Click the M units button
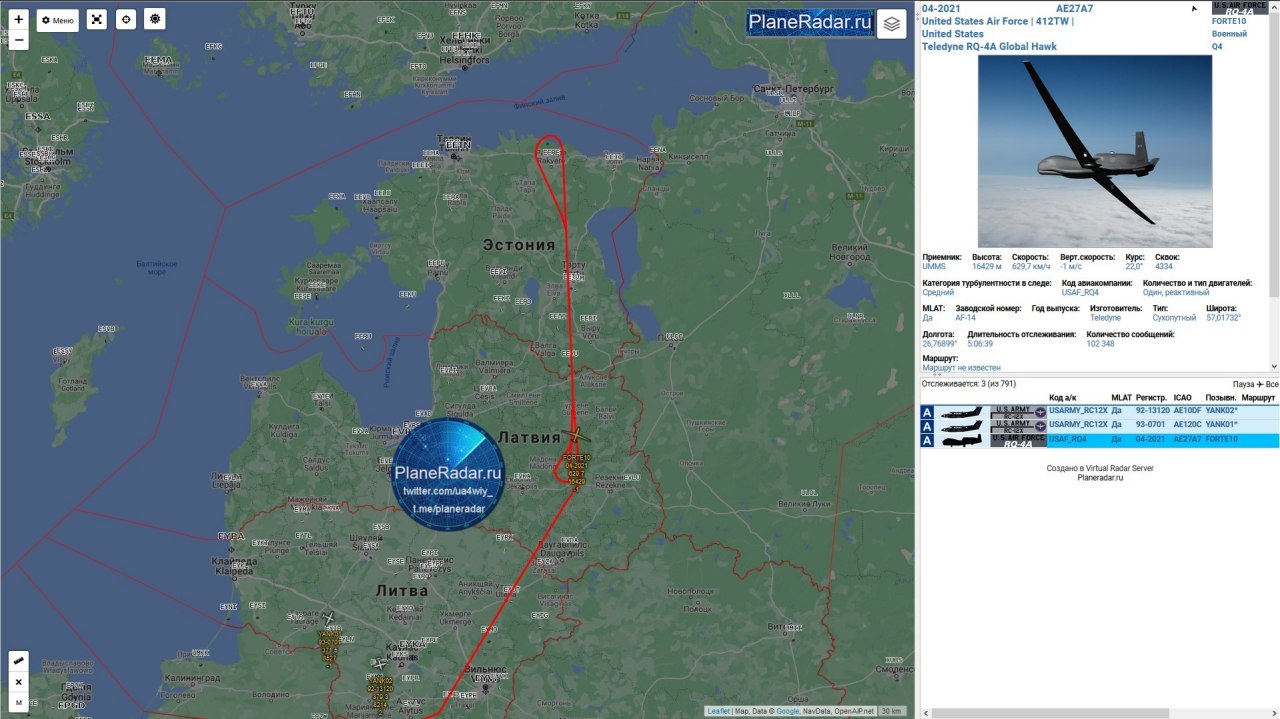This screenshot has width=1280, height=719. click(x=18, y=702)
